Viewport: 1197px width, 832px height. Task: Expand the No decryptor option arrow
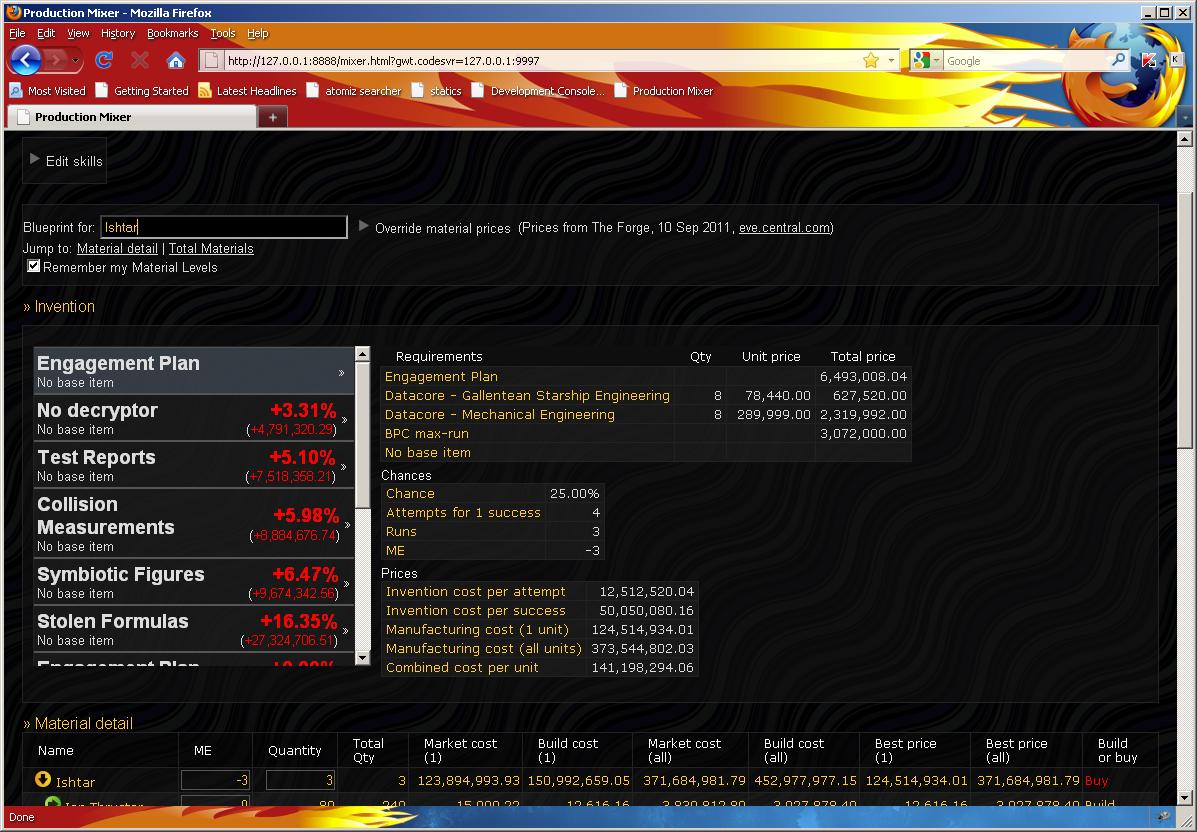click(345, 420)
